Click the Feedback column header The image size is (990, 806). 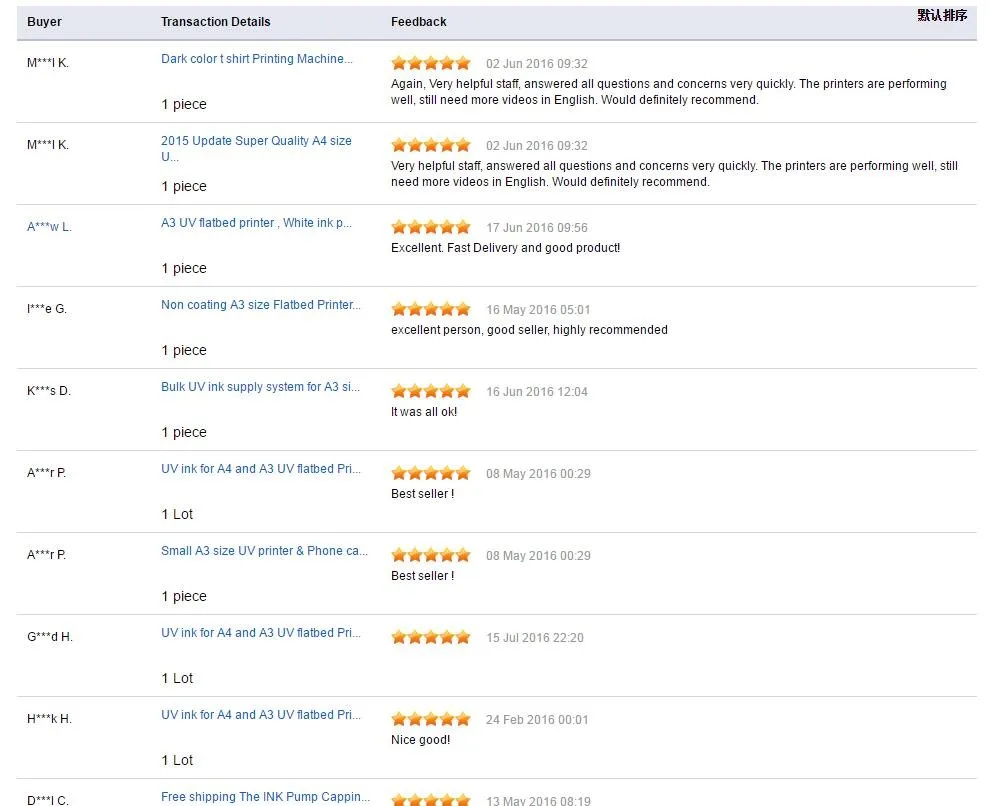[x=419, y=22]
